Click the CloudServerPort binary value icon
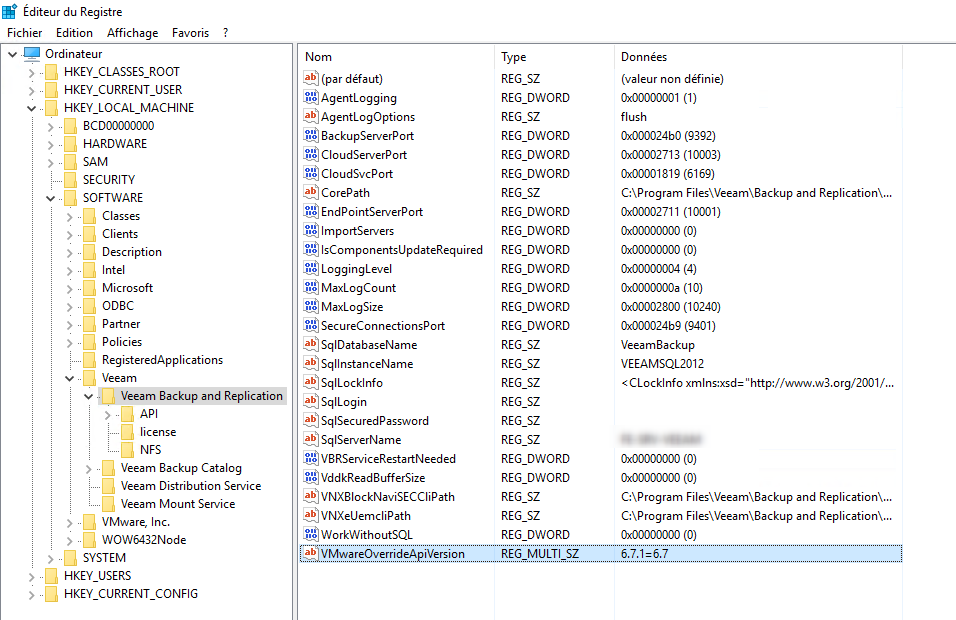Viewport: 956px width, 620px height. pyautogui.click(x=311, y=154)
